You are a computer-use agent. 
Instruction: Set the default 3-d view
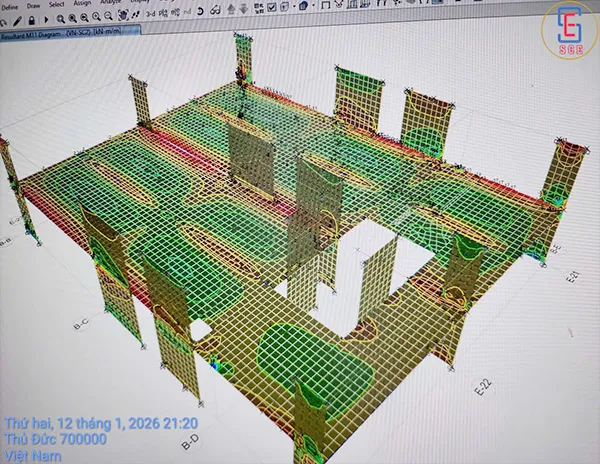click(151, 14)
